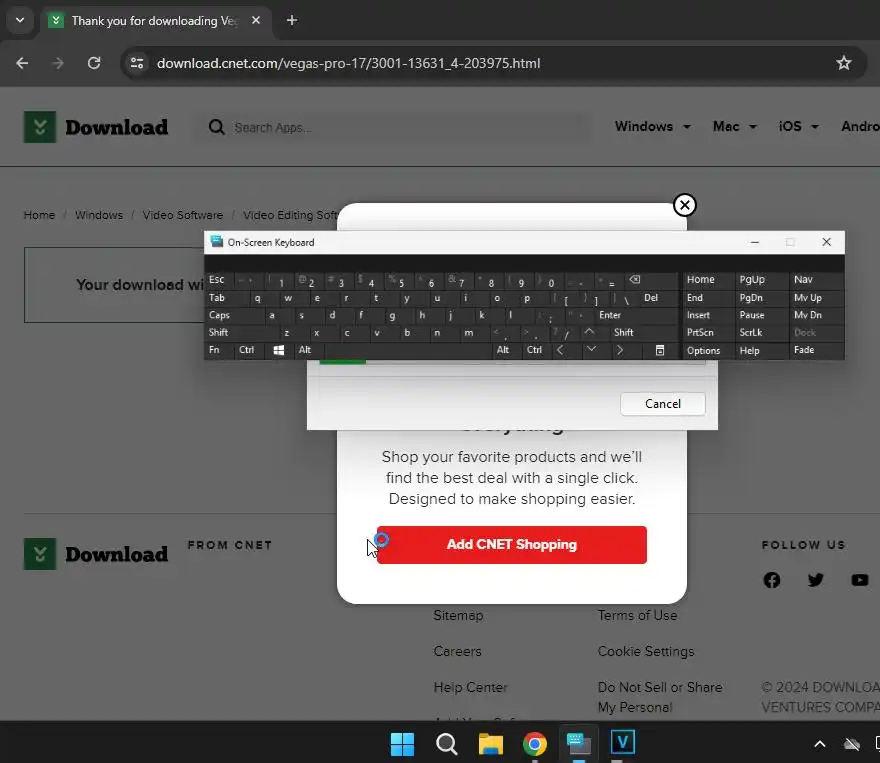Open the tab search dropdown arrow
The image size is (880, 763).
[x=20, y=21]
